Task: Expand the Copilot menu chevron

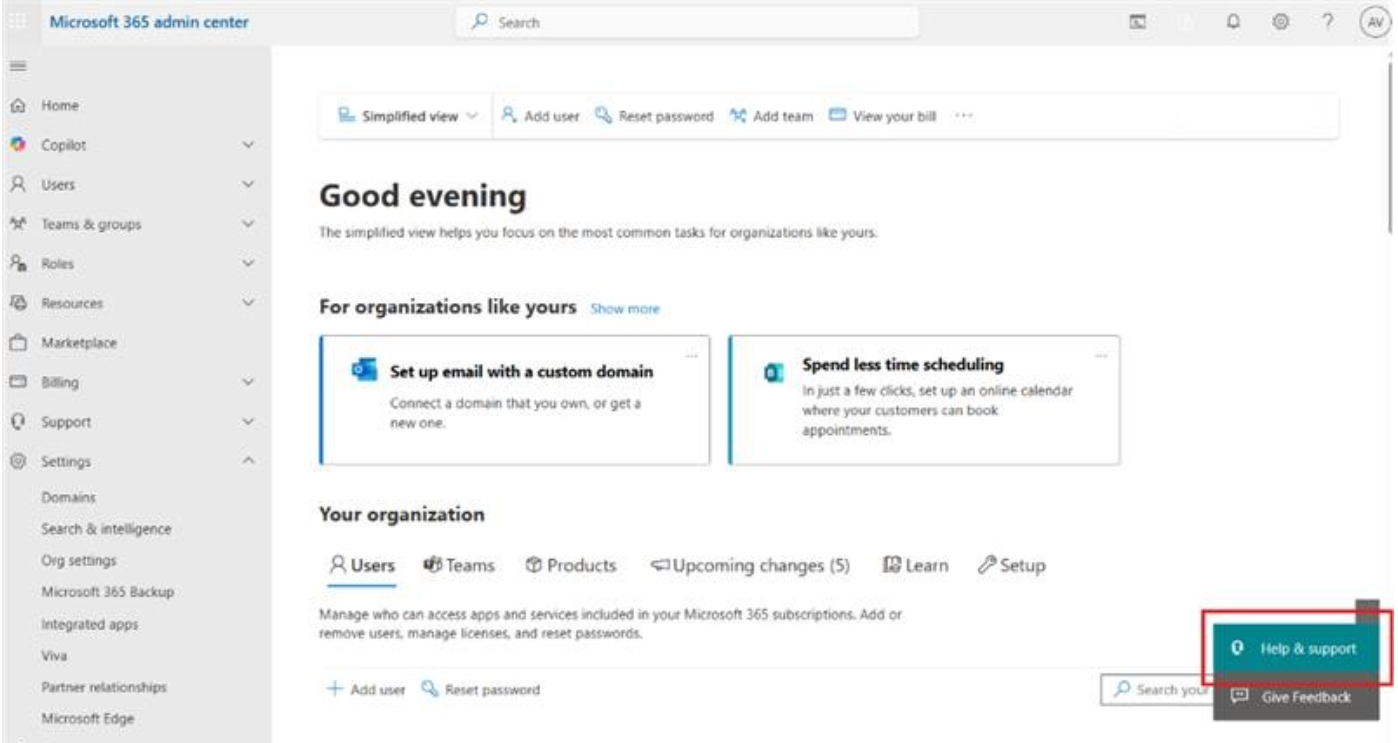Action: [x=250, y=145]
